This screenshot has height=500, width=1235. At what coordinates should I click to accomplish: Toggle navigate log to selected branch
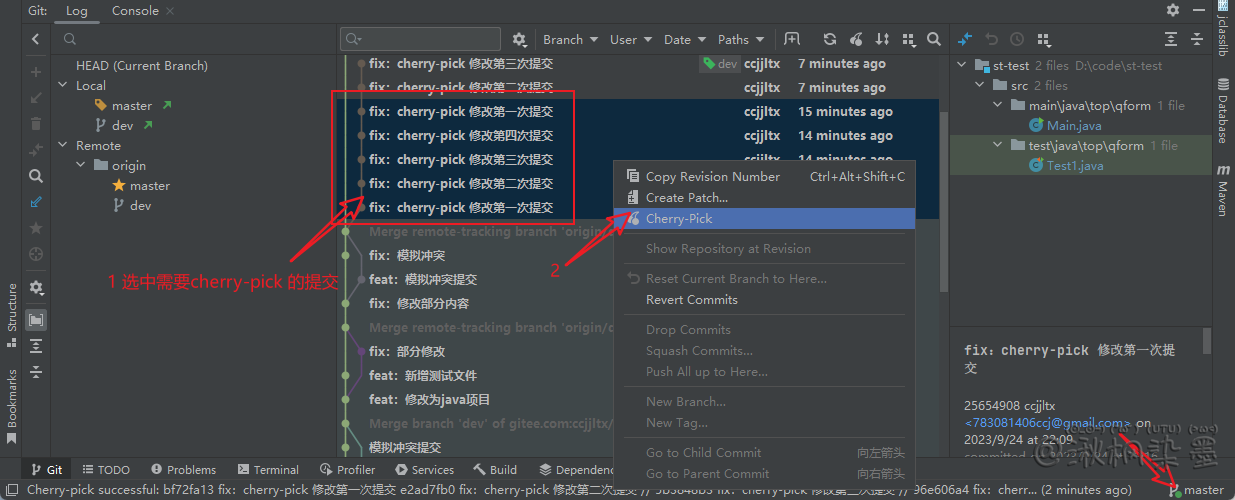[x=36, y=202]
